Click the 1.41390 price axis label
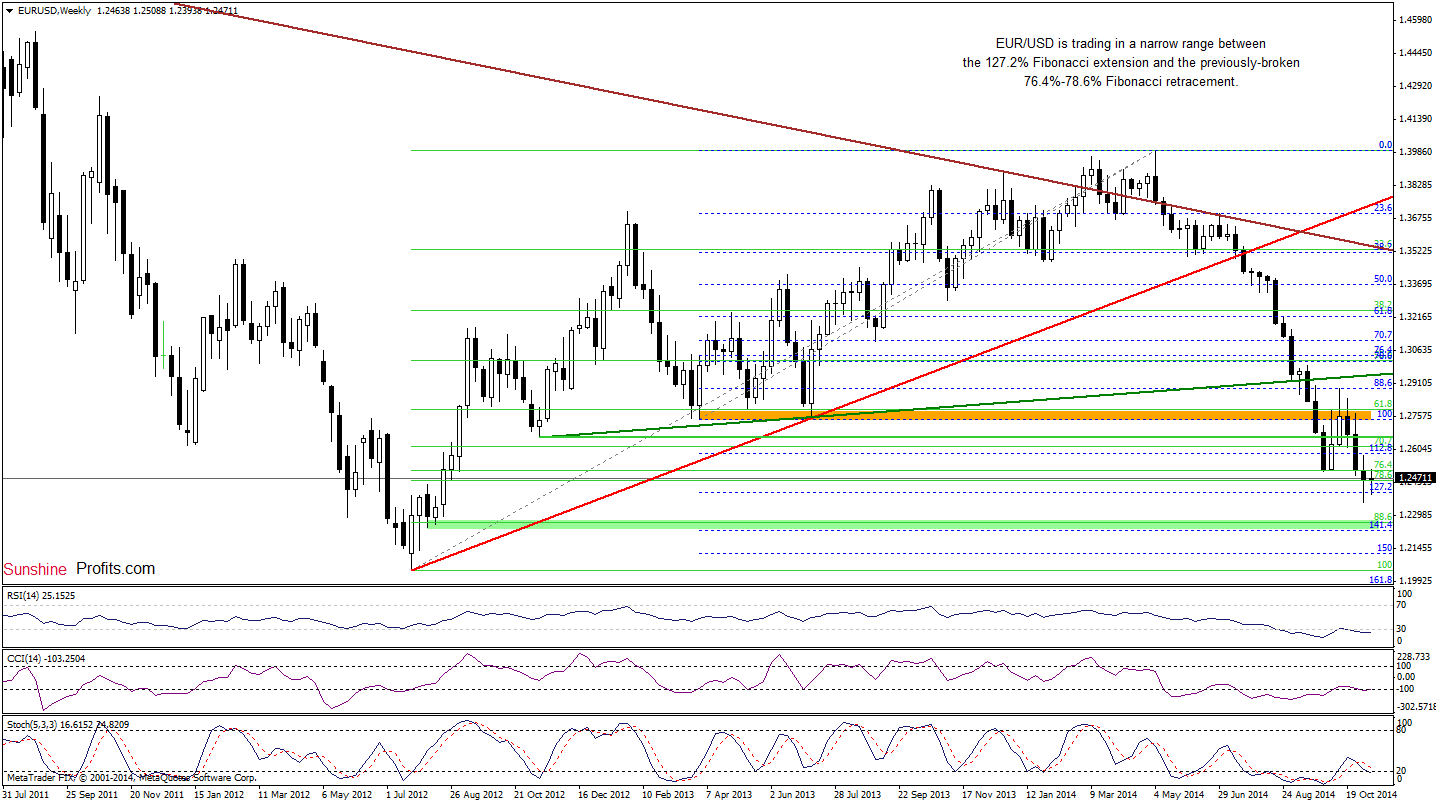The width and height of the screenshot is (1436, 803). coord(1415,119)
